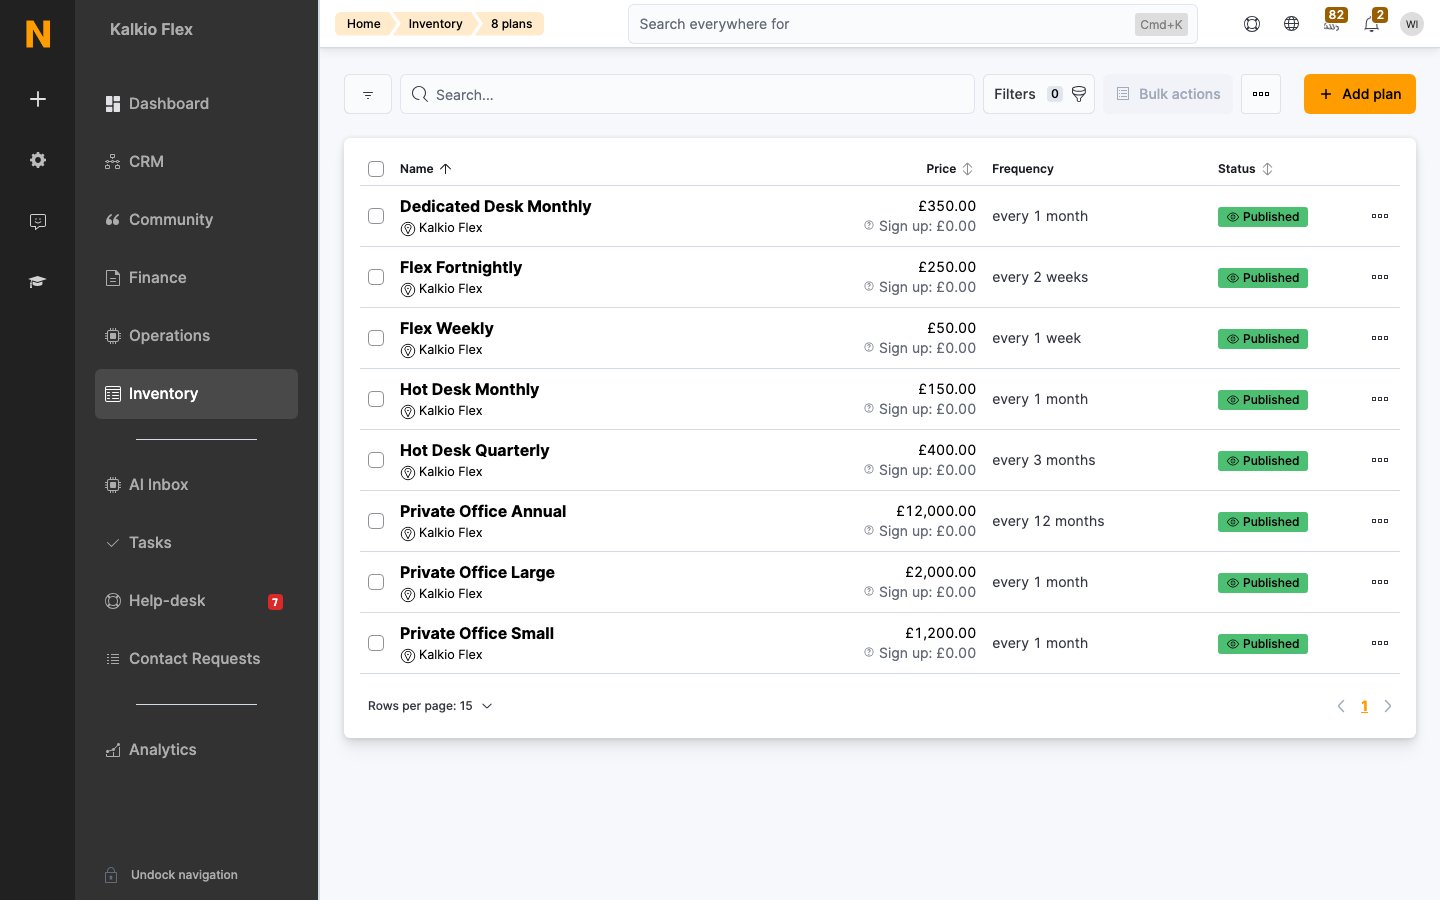
Task: Click the graduation cap icon
Action: click(x=38, y=282)
